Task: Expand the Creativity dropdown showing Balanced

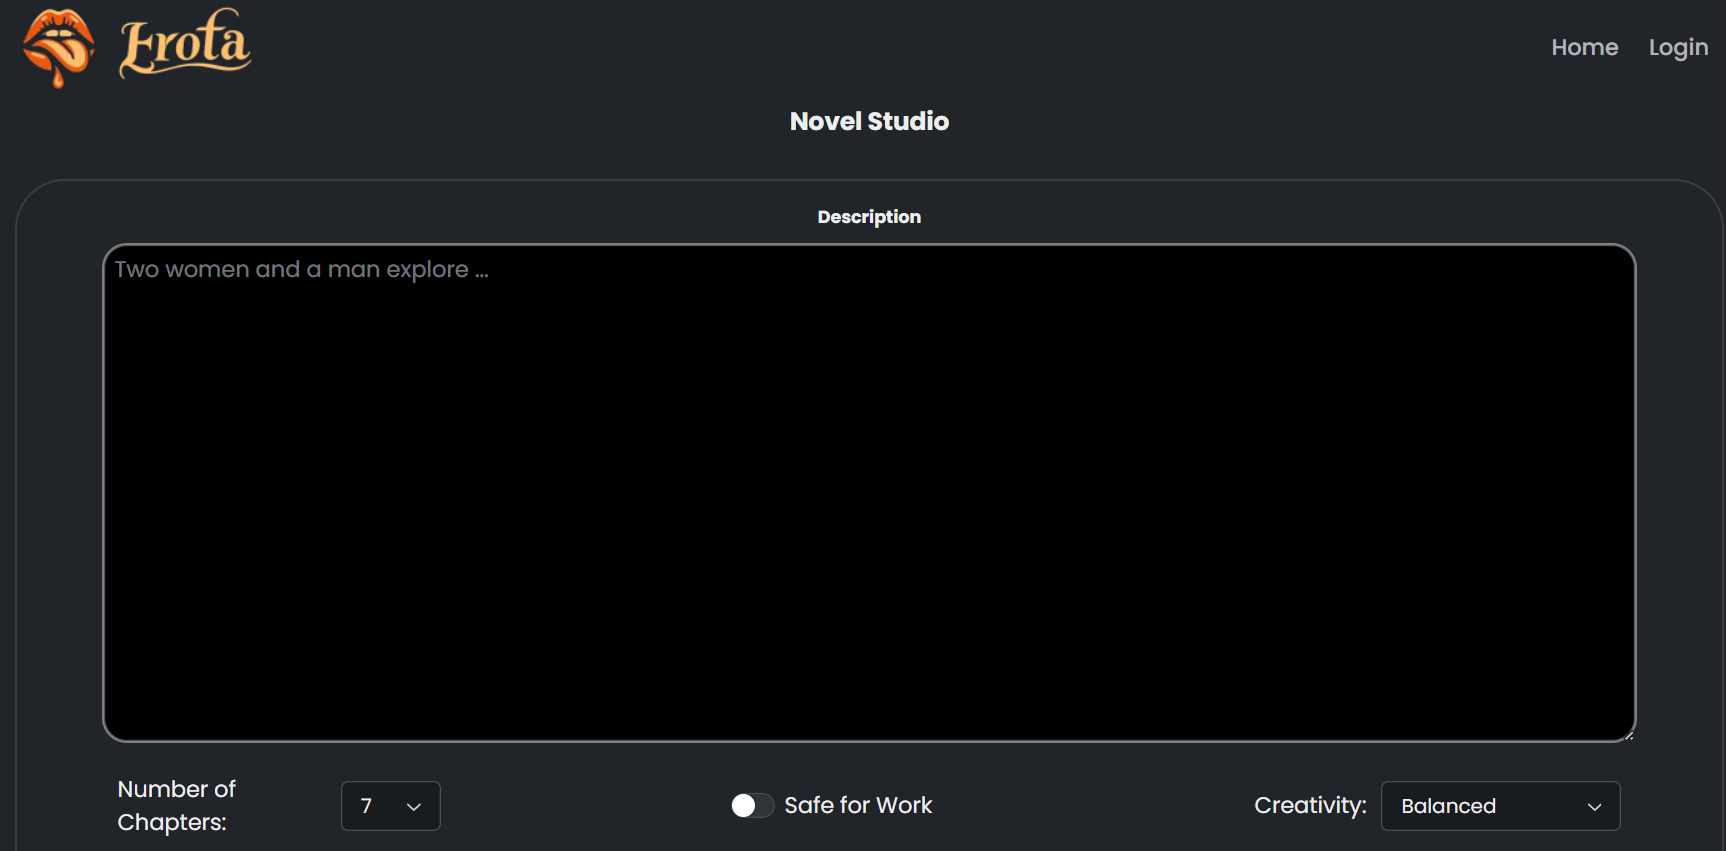Action: (1499, 806)
